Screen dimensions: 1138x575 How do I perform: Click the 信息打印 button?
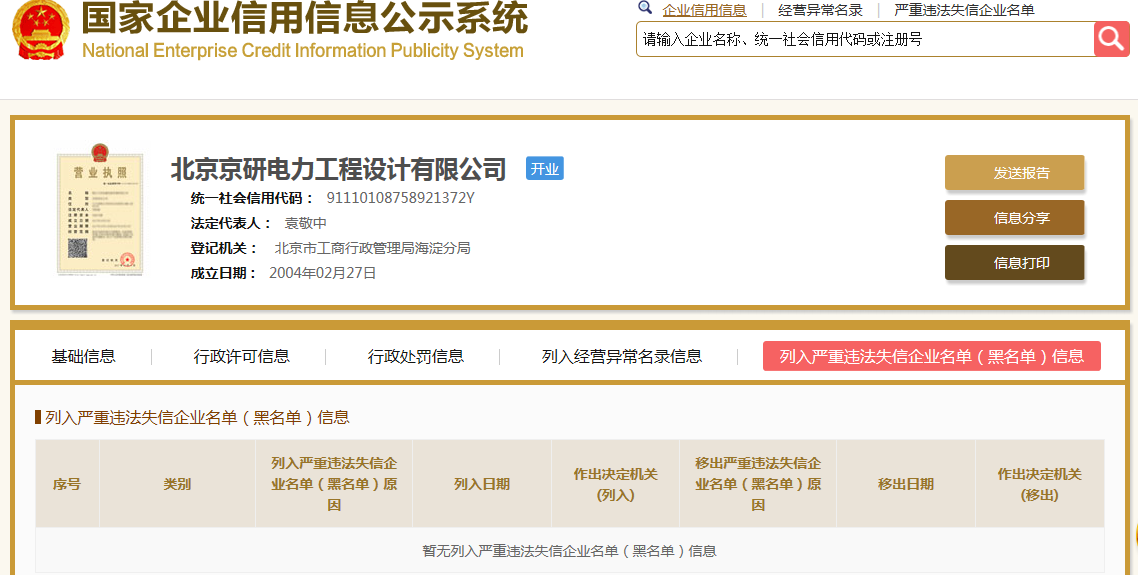(x=1014, y=263)
